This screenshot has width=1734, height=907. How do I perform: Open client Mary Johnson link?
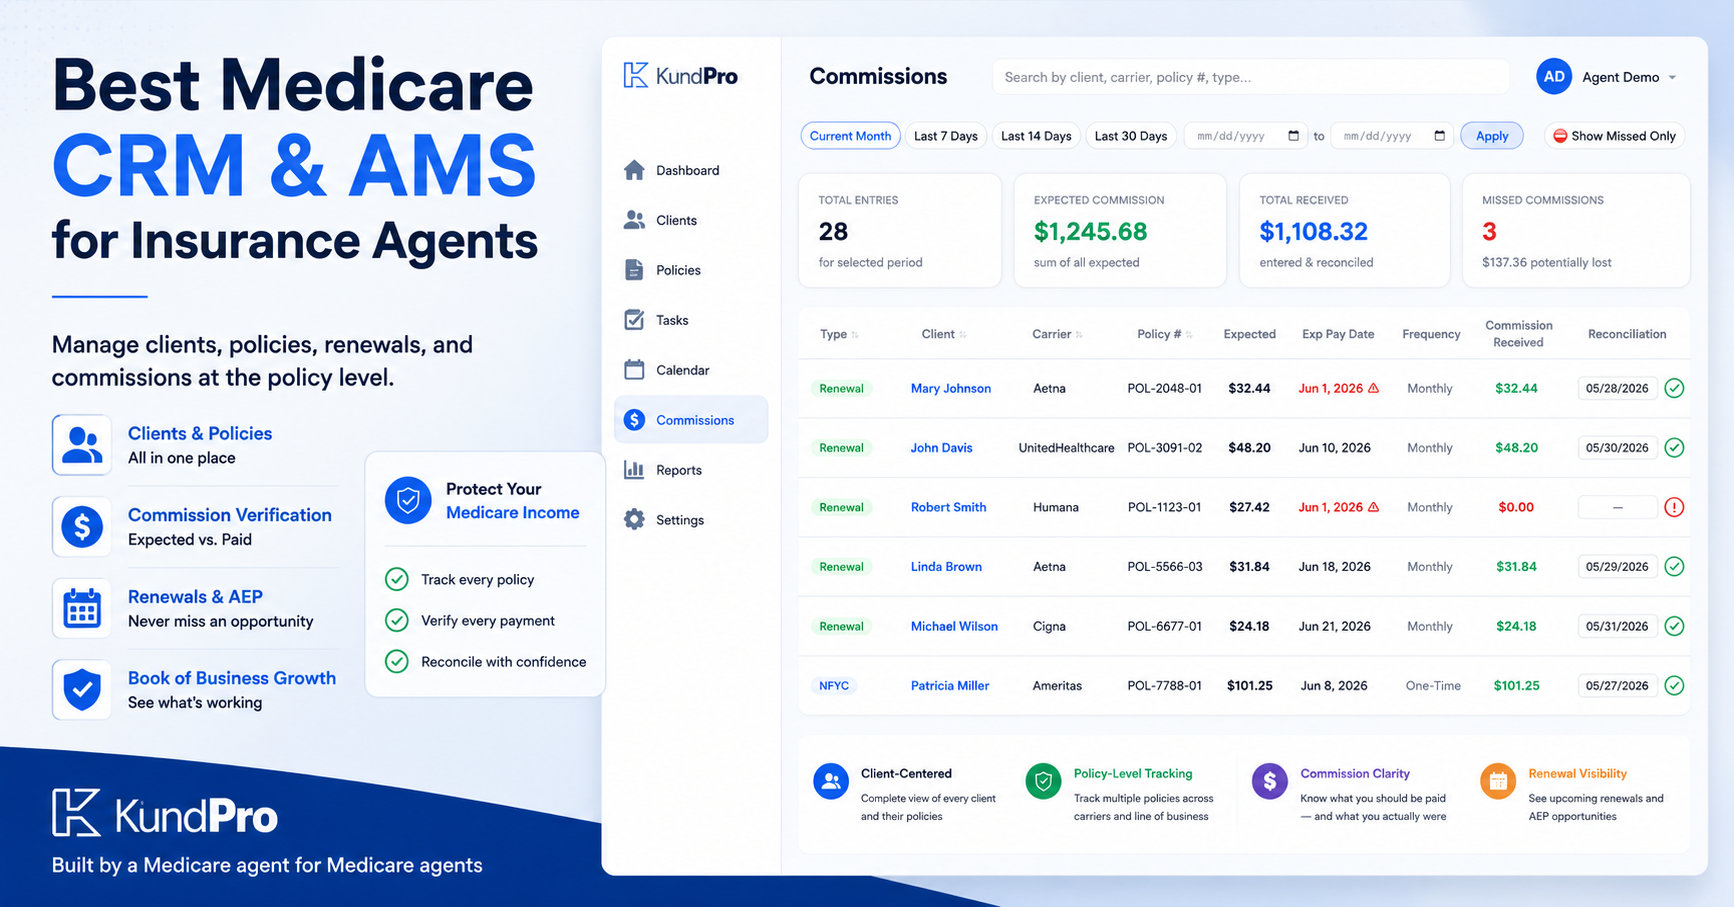click(951, 388)
